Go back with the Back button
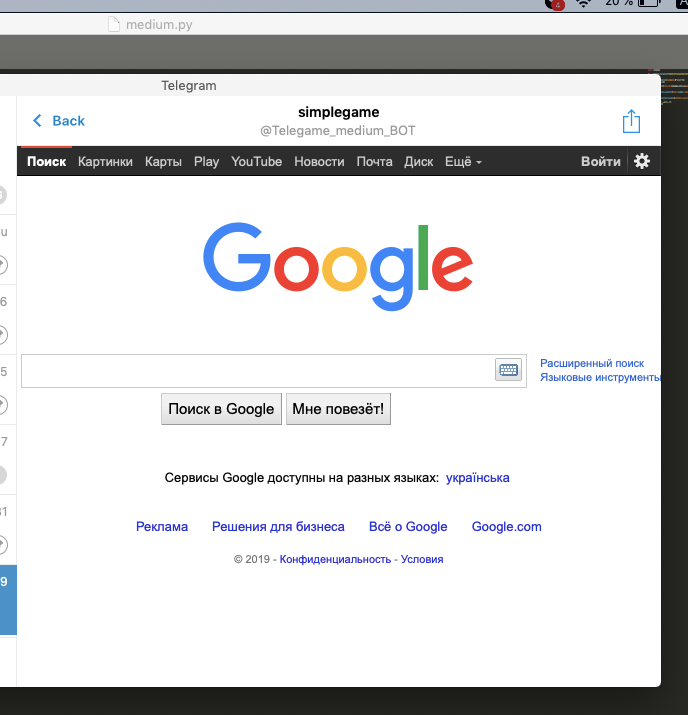This screenshot has width=688, height=715. [59, 121]
